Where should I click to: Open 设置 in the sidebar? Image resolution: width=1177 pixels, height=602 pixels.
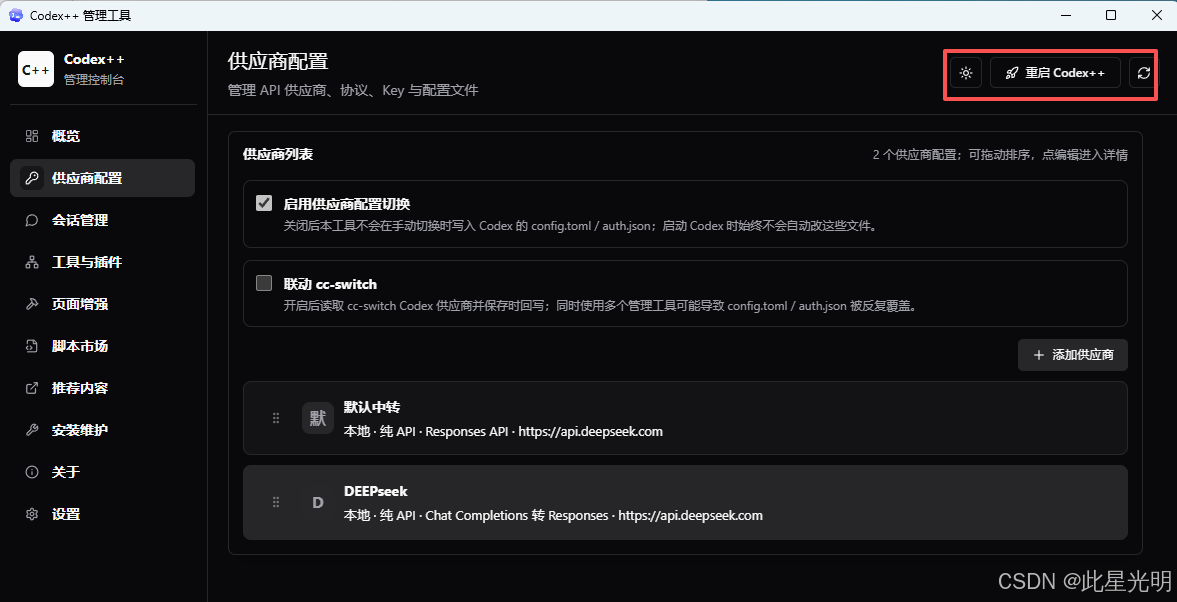click(102, 514)
